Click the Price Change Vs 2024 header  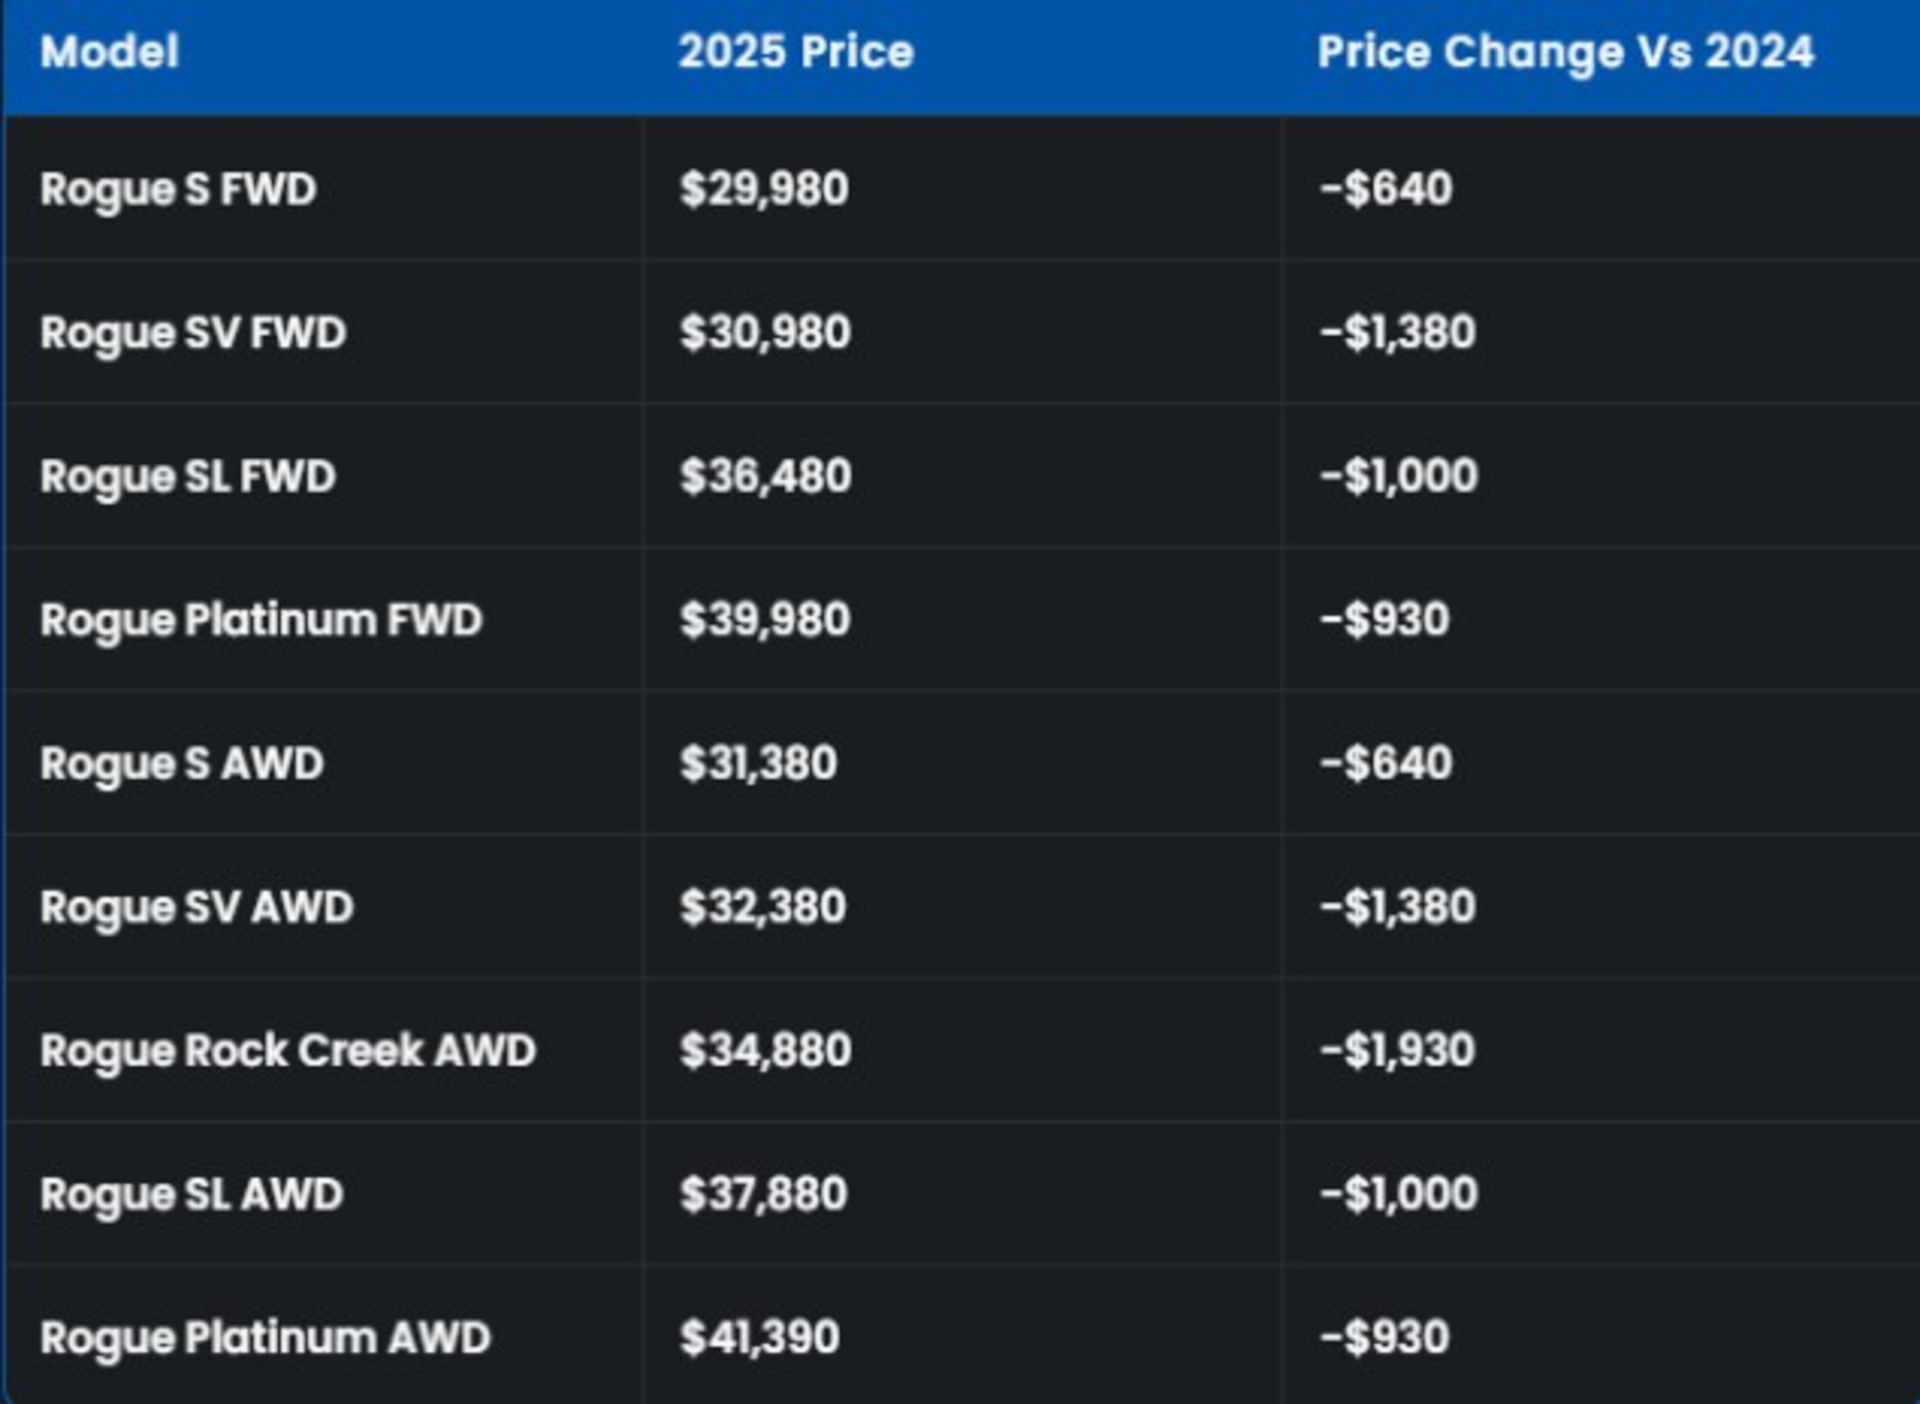1565,52
